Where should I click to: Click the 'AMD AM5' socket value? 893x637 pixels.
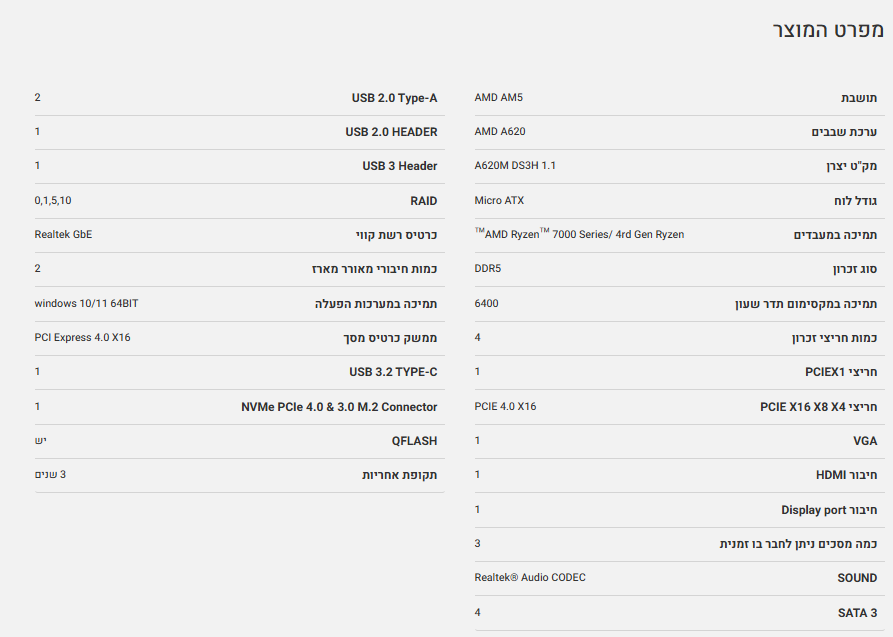[x=498, y=98]
